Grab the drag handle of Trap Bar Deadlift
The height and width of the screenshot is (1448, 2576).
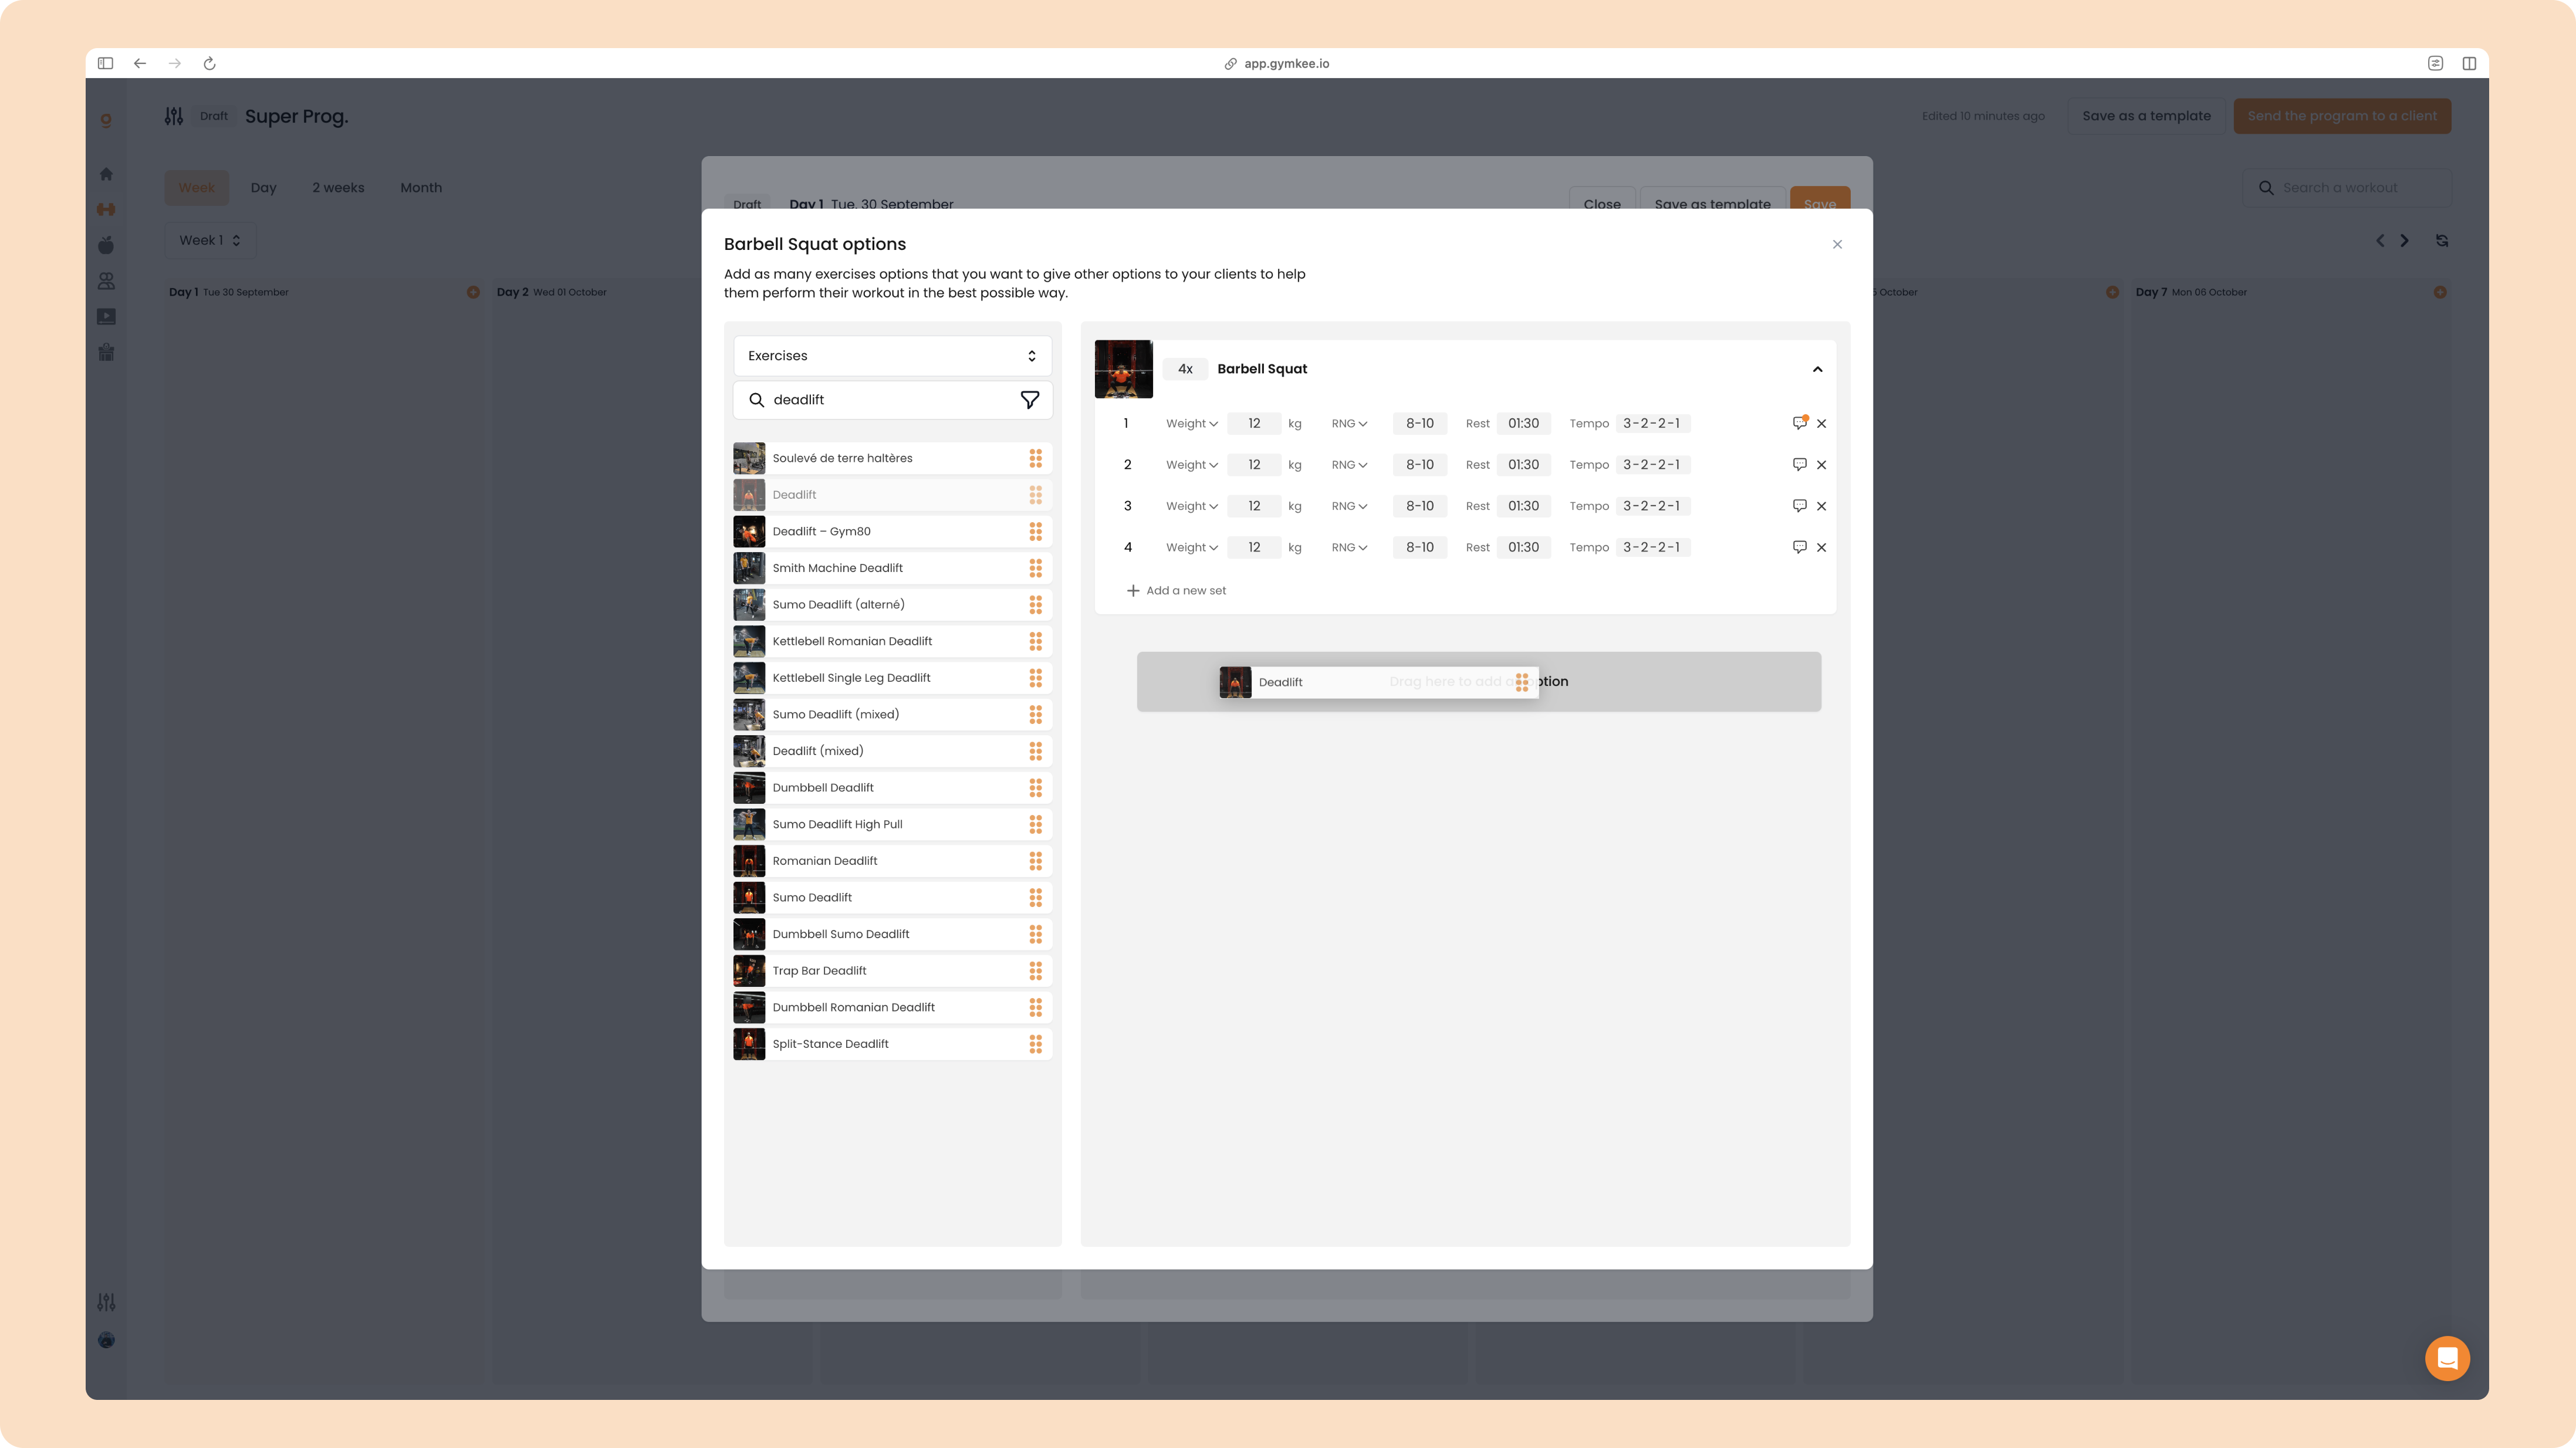(1035, 970)
